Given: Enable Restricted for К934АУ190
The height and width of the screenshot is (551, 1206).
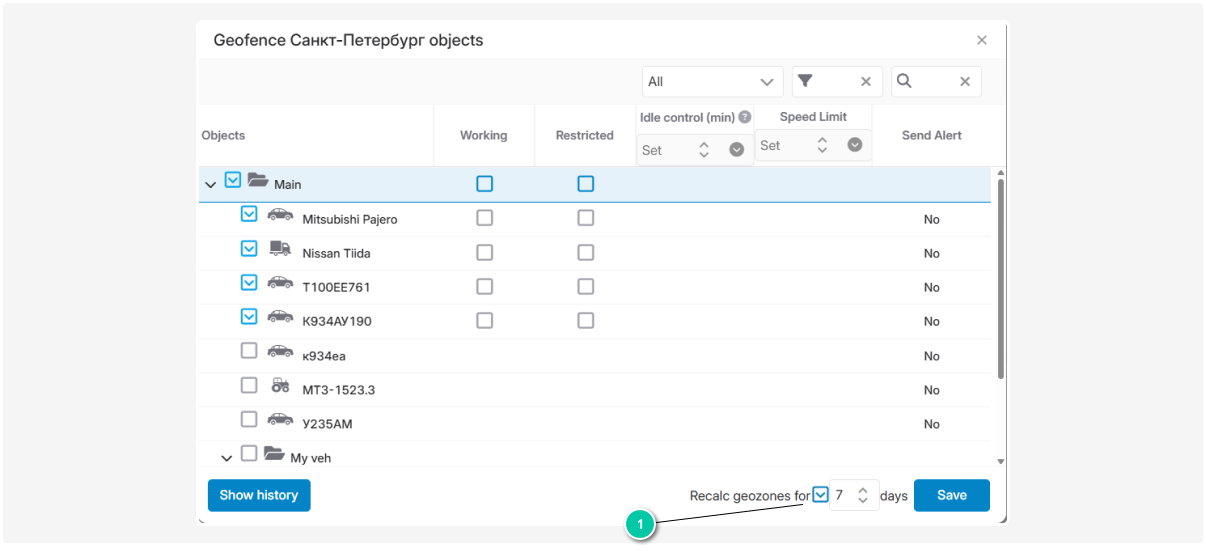Looking at the screenshot, I should point(586,321).
